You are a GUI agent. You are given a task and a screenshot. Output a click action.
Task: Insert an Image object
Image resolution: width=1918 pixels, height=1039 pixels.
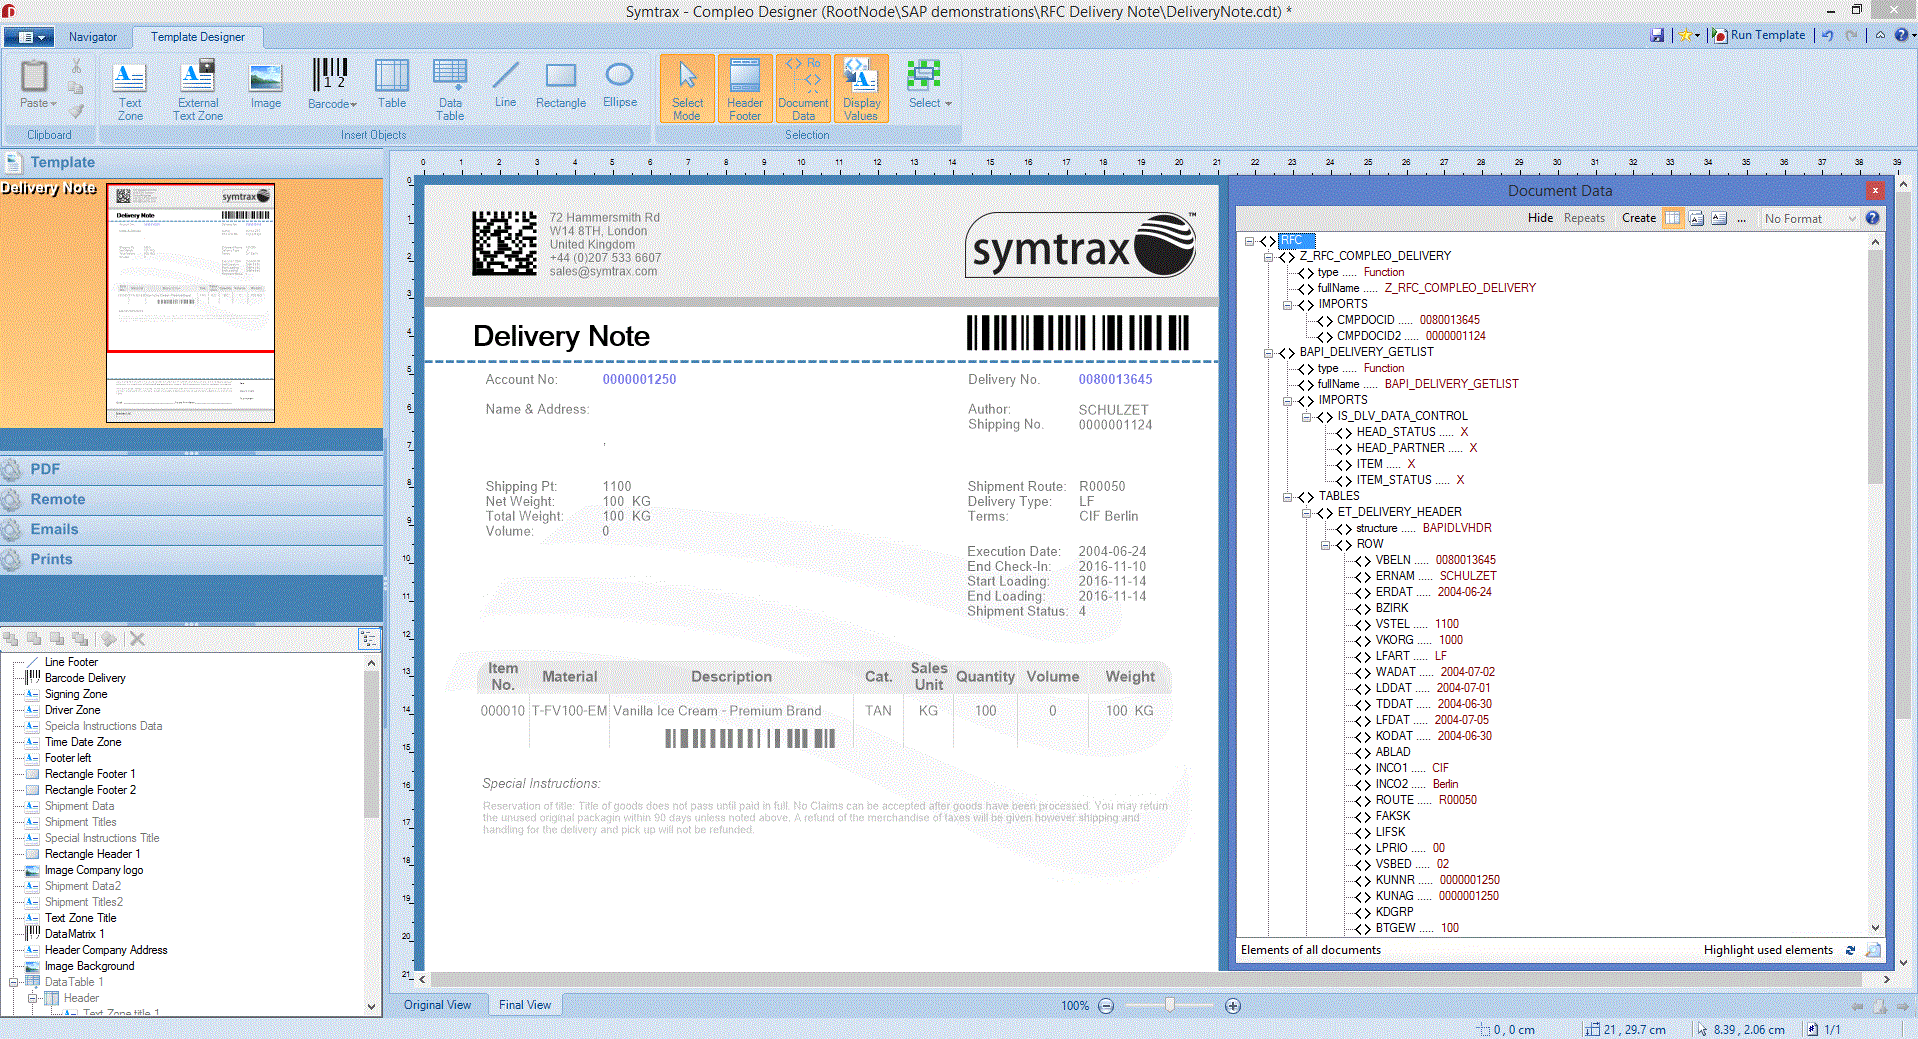pyautogui.click(x=266, y=85)
